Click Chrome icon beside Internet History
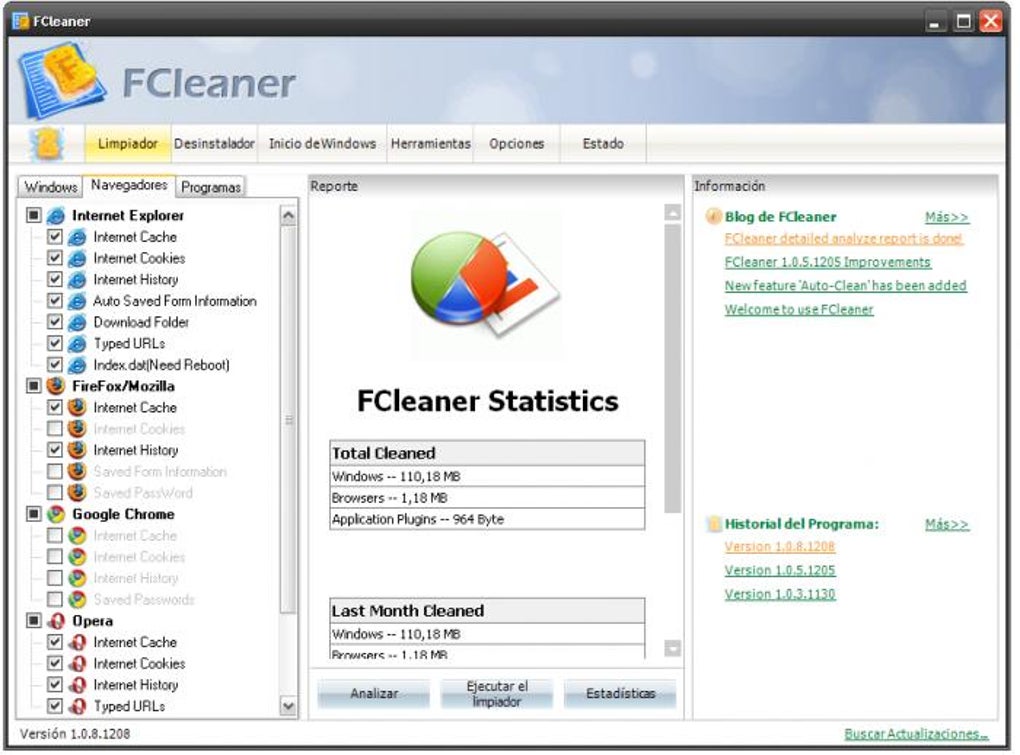This screenshot has width=1020, height=755. point(77,578)
